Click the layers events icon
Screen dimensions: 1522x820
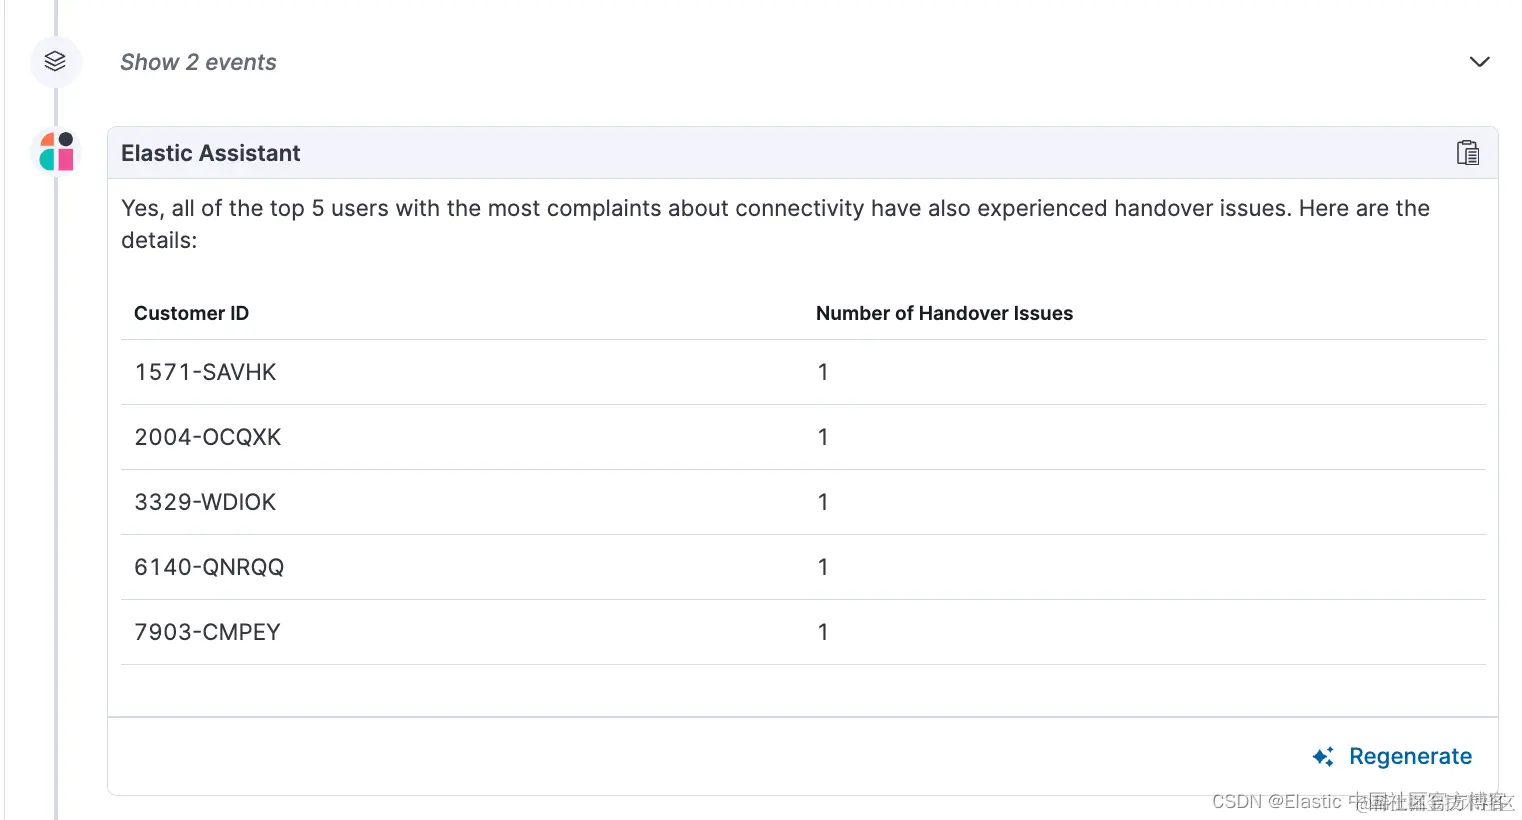[55, 61]
